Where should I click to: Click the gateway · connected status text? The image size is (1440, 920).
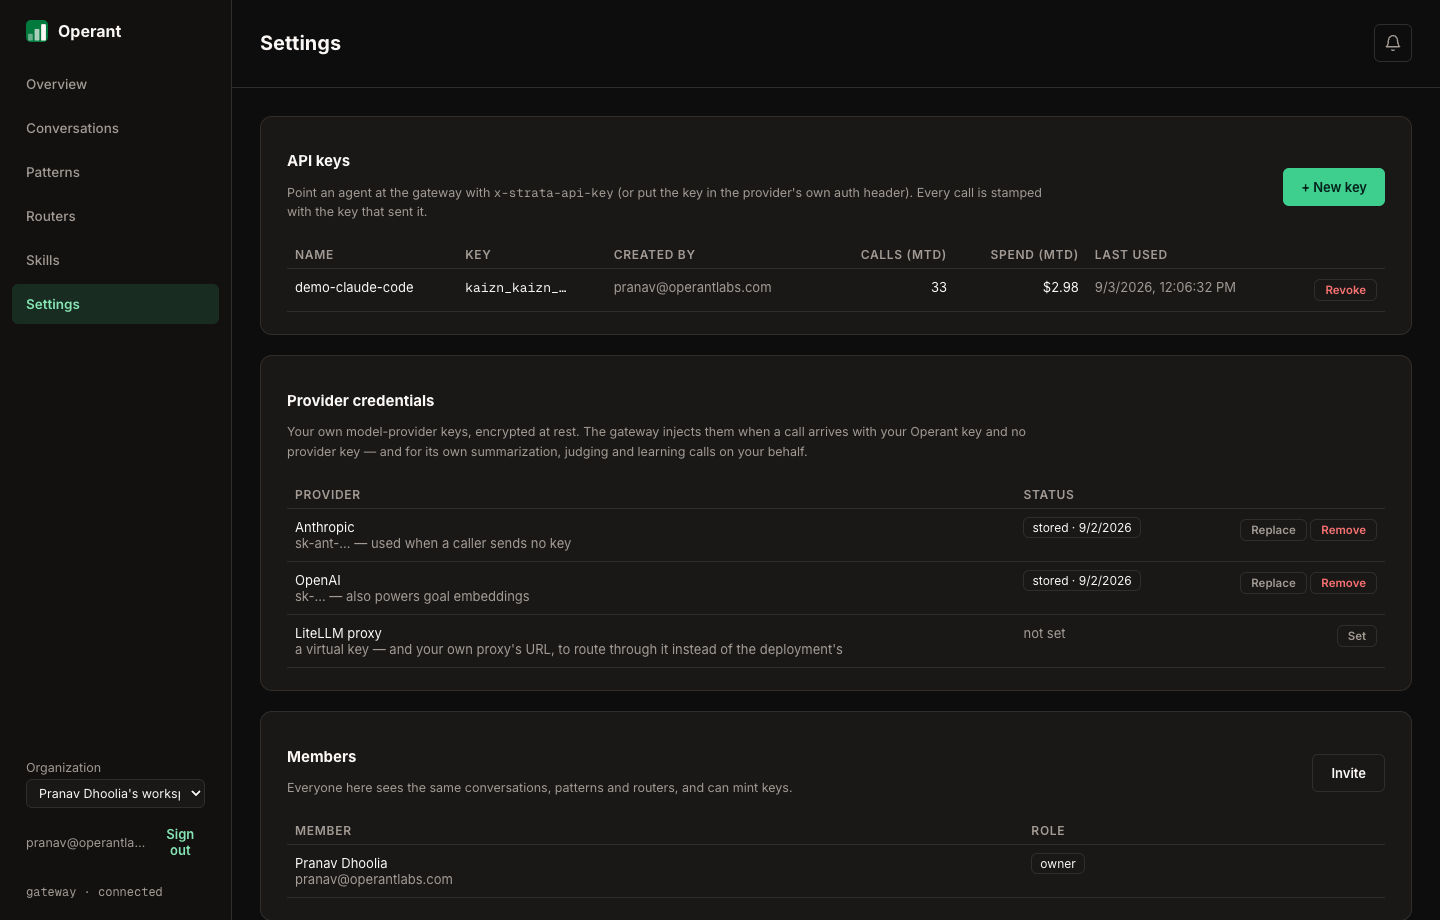(94, 892)
